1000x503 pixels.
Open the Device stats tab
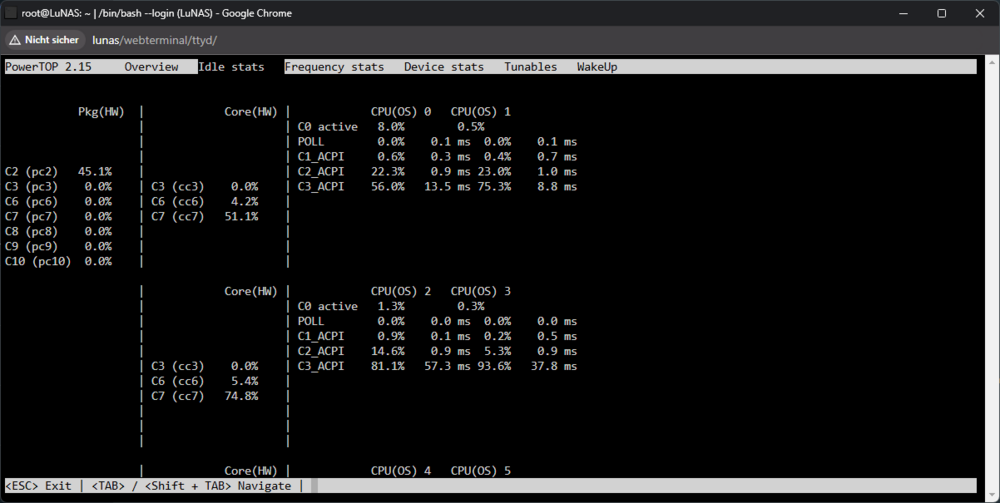point(444,67)
